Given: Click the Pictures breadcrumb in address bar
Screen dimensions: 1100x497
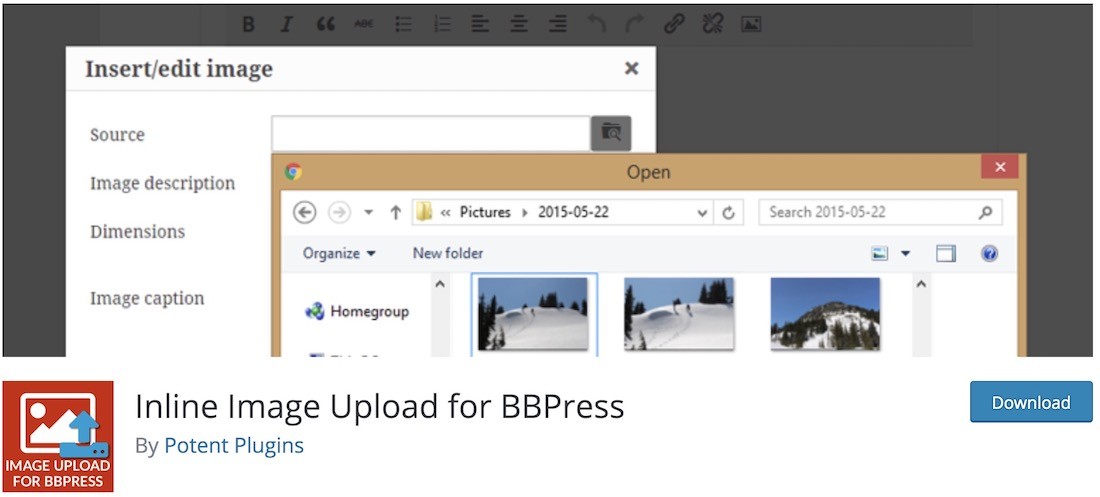Looking at the screenshot, I should 485,212.
